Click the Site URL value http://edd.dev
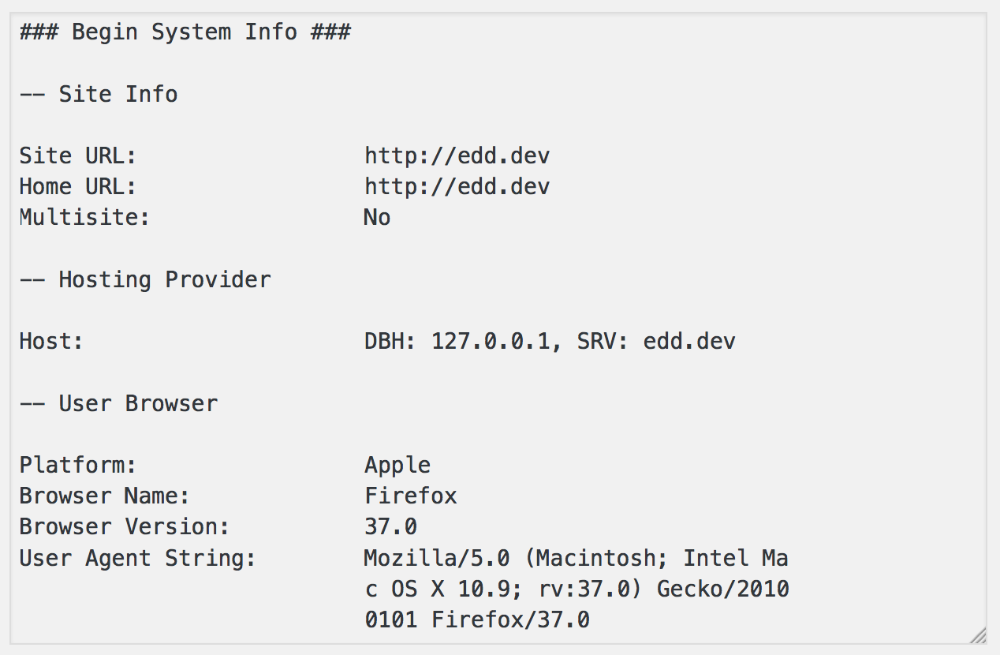1000x655 pixels. pyautogui.click(x=457, y=156)
